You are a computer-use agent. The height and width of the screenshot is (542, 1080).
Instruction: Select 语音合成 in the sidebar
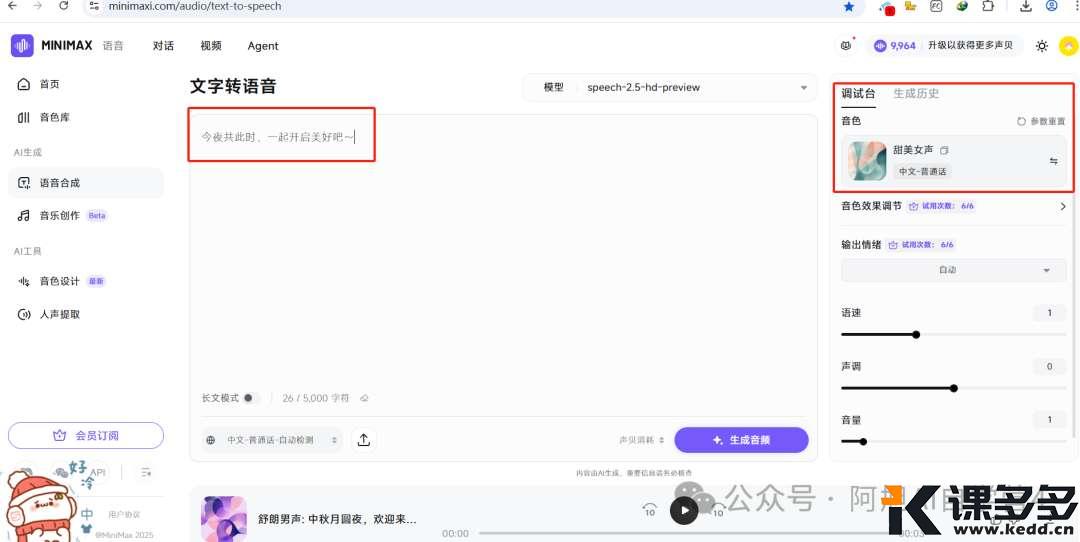86,183
